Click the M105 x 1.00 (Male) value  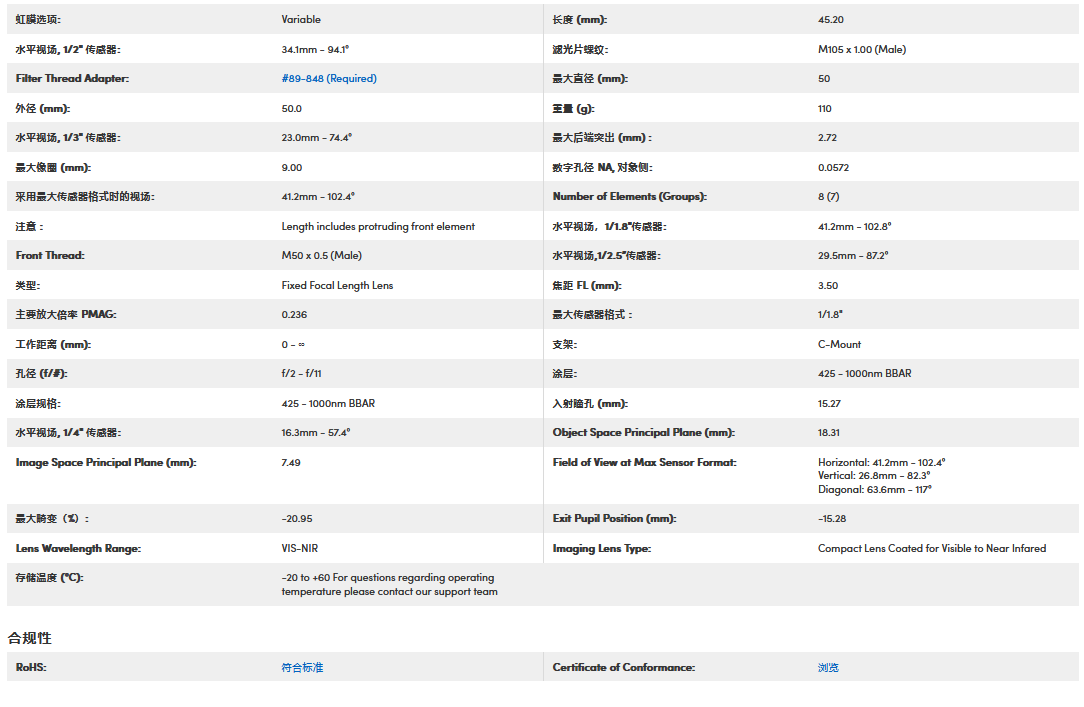(861, 49)
